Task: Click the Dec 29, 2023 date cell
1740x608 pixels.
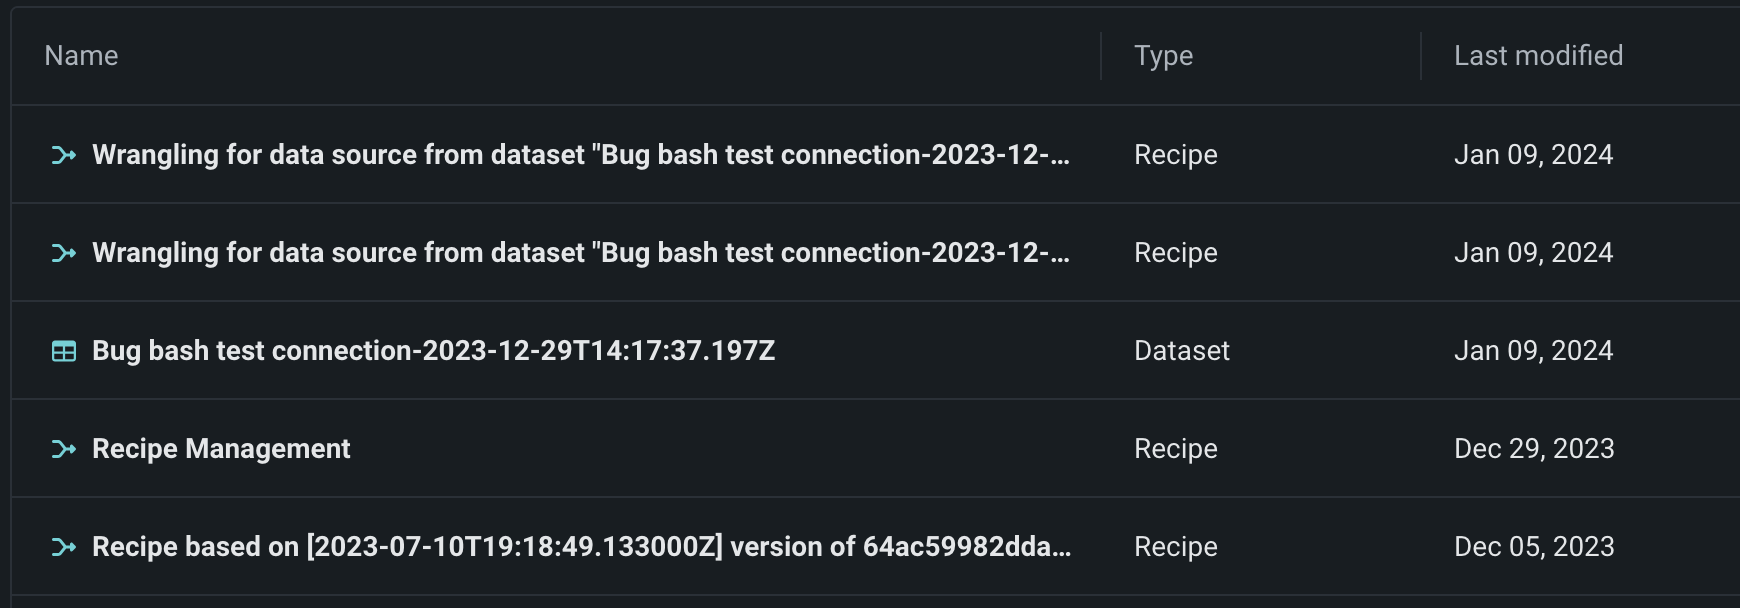Action: pyautogui.click(x=1534, y=449)
